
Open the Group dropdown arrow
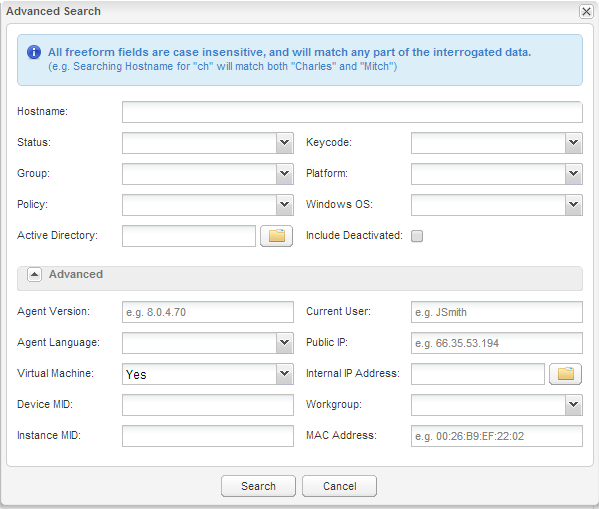coord(284,174)
